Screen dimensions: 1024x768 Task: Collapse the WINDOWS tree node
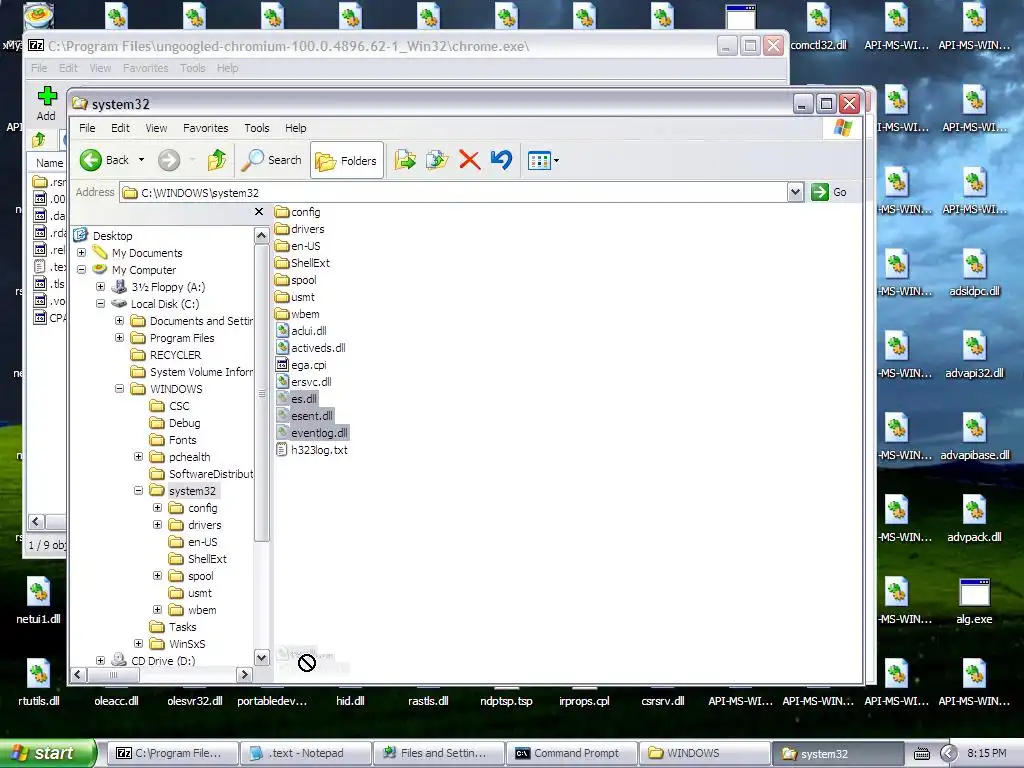[120, 389]
